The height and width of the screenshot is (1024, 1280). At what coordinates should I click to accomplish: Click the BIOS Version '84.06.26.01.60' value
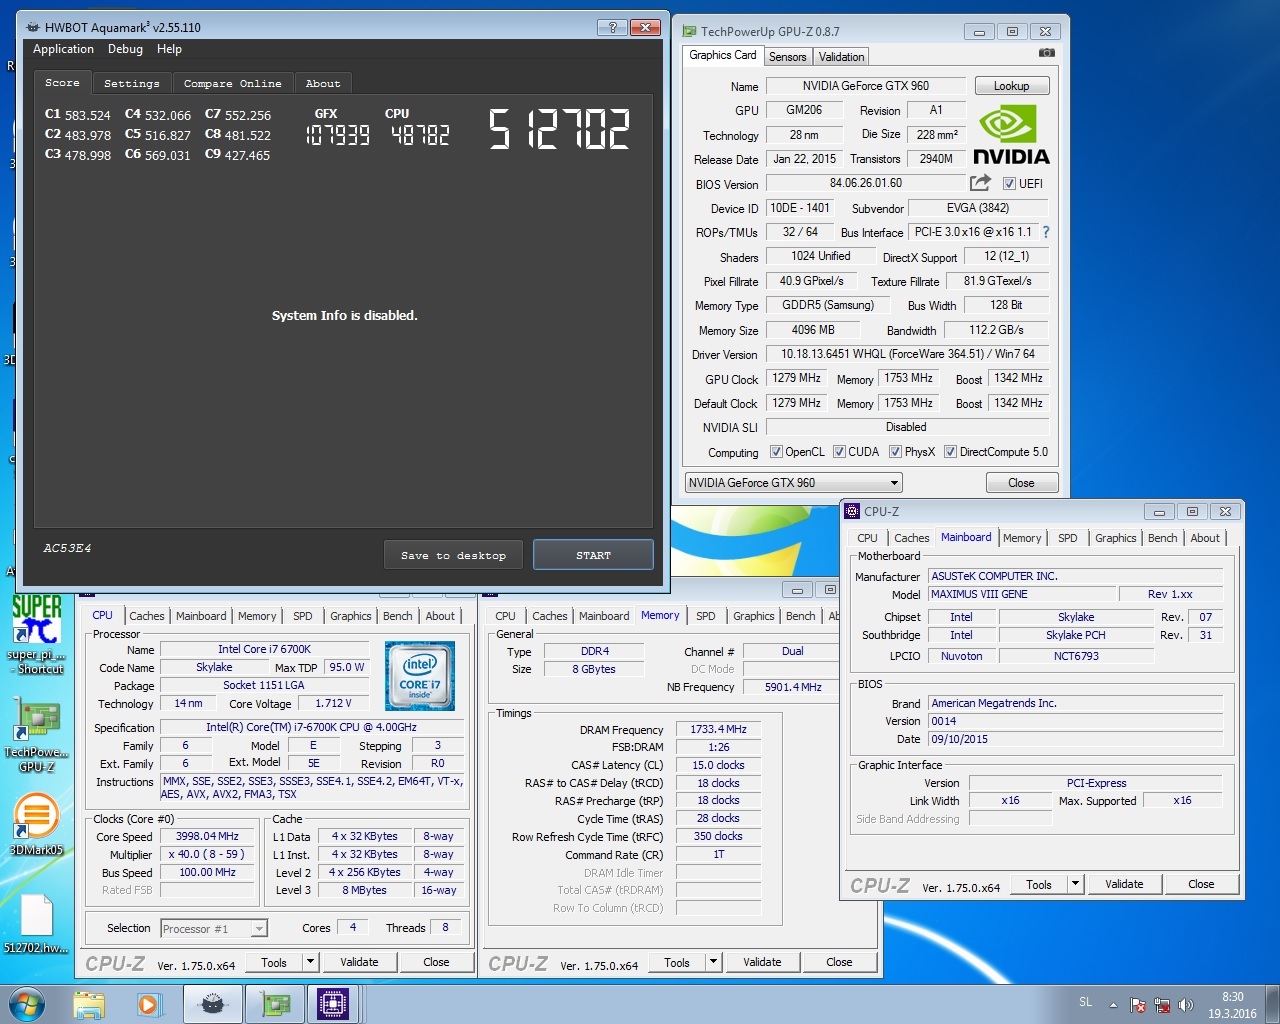[866, 184]
